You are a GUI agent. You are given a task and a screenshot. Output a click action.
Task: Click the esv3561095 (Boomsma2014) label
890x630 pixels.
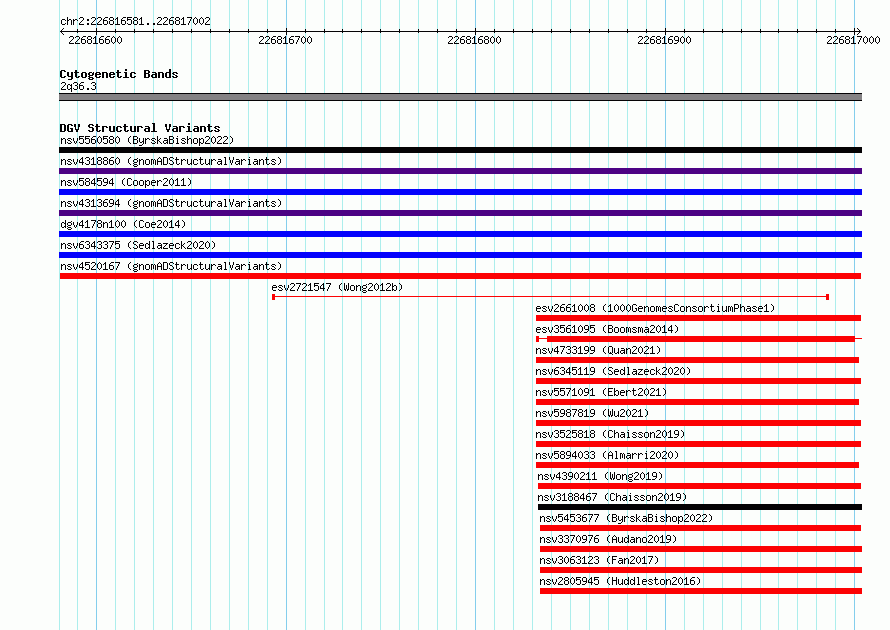[607, 329]
